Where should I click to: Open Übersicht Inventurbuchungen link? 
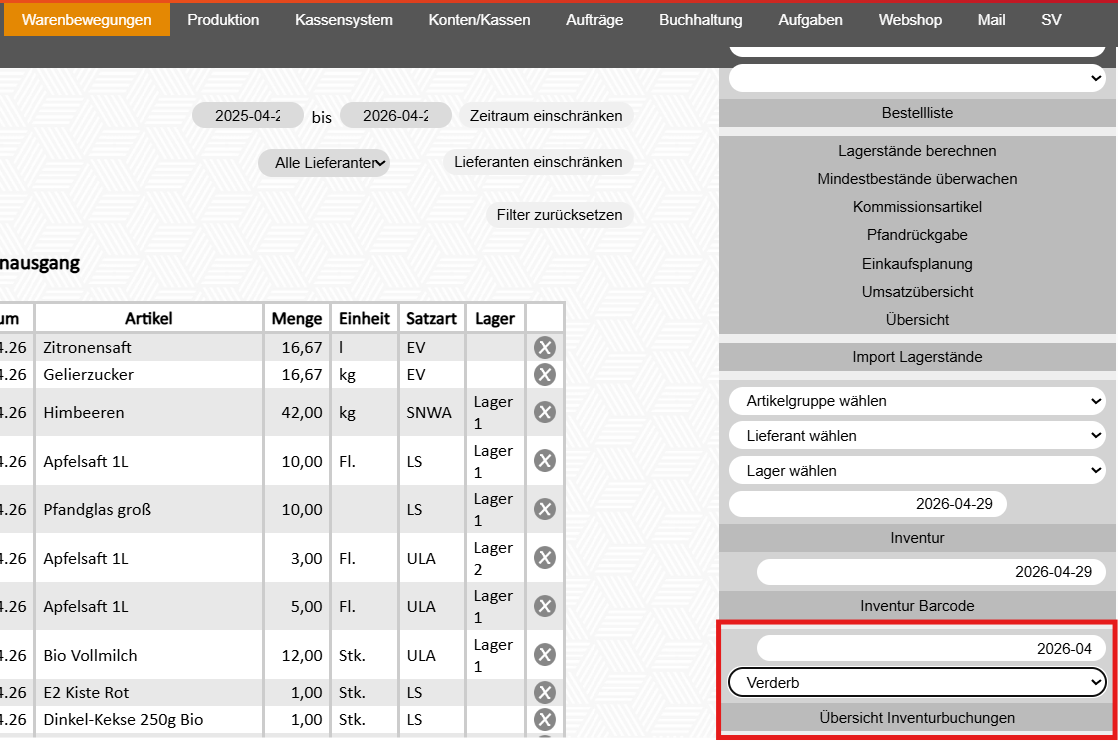917,718
